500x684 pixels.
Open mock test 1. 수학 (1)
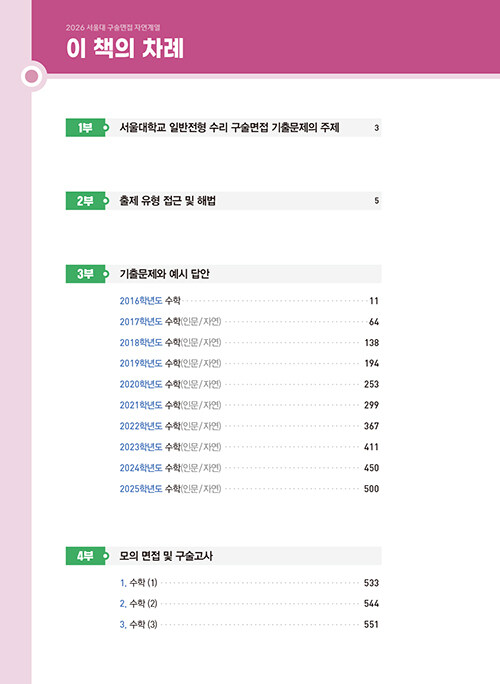pyautogui.click(x=249, y=583)
